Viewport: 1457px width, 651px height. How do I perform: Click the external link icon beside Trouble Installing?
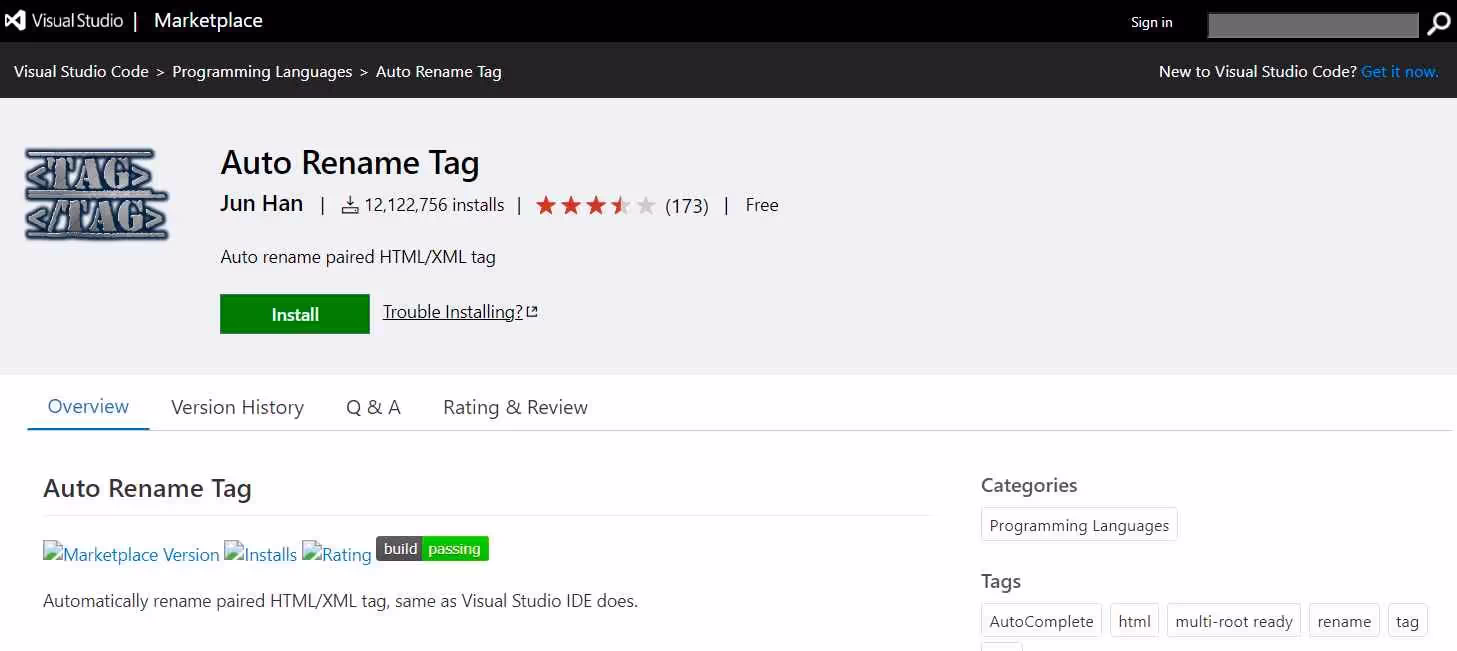533,312
